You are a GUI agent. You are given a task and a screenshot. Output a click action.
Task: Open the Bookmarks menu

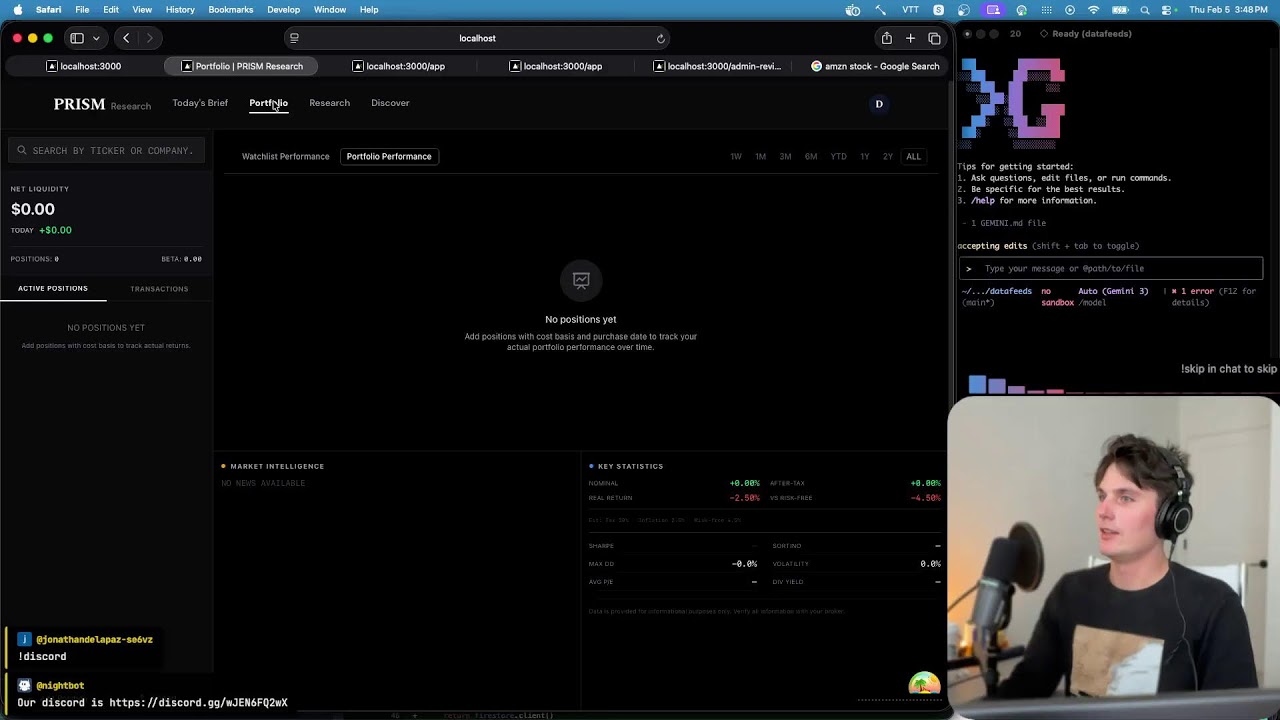click(x=231, y=10)
